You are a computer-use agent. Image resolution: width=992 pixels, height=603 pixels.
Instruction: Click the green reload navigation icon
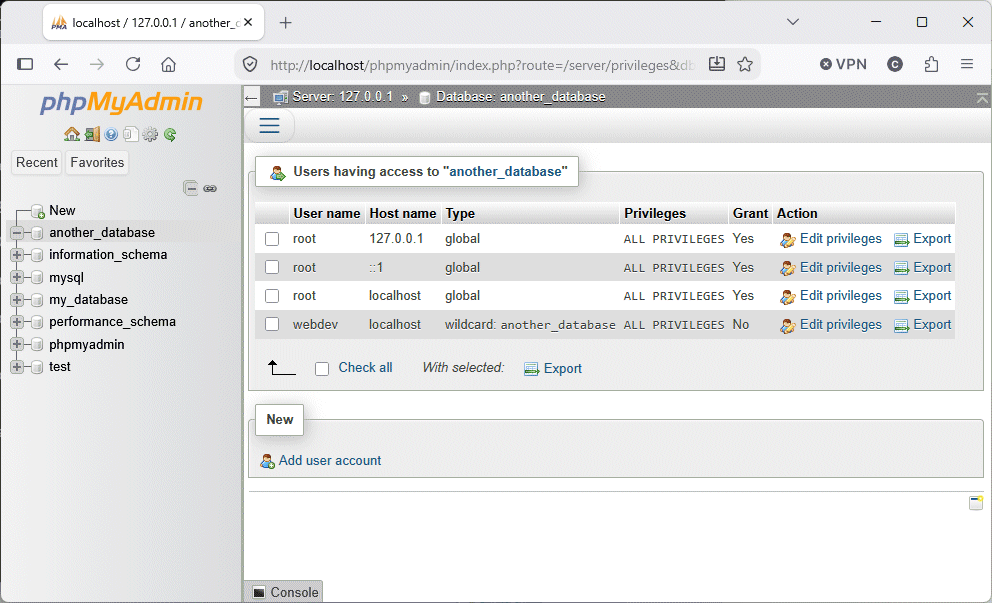pyautogui.click(x=170, y=134)
